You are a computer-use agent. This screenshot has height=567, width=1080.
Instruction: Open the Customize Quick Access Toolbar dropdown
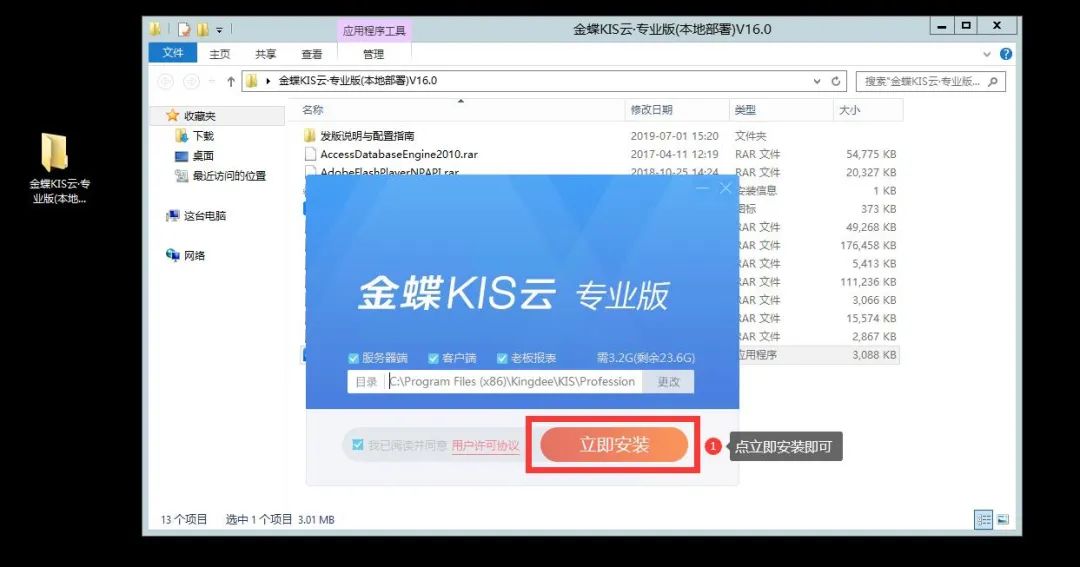(x=219, y=30)
